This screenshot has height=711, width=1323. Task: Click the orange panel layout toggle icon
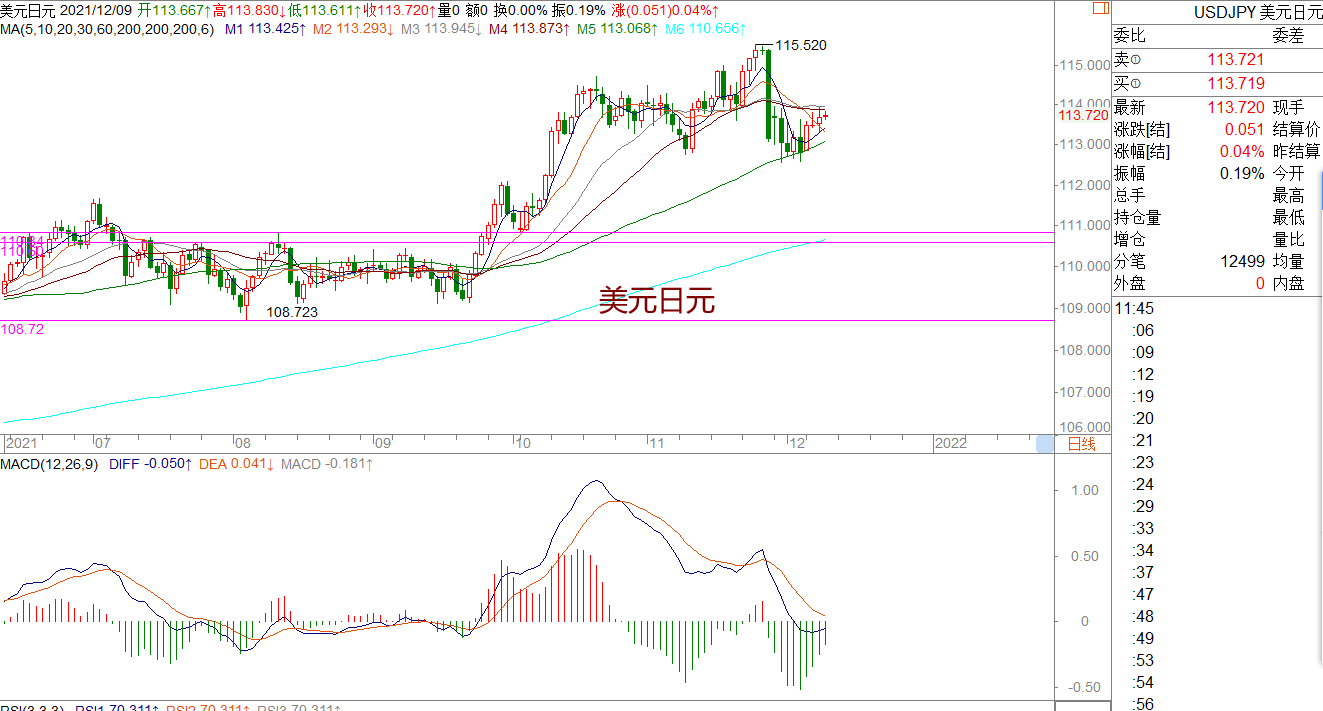click(x=1100, y=9)
